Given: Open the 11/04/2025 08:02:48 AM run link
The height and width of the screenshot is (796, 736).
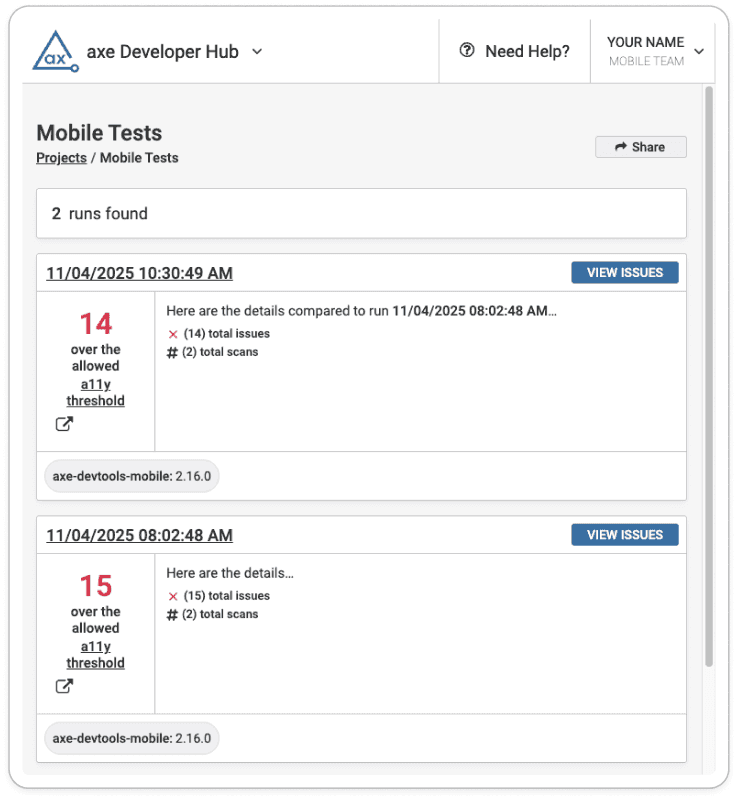Looking at the screenshot, I should (139, 535).
